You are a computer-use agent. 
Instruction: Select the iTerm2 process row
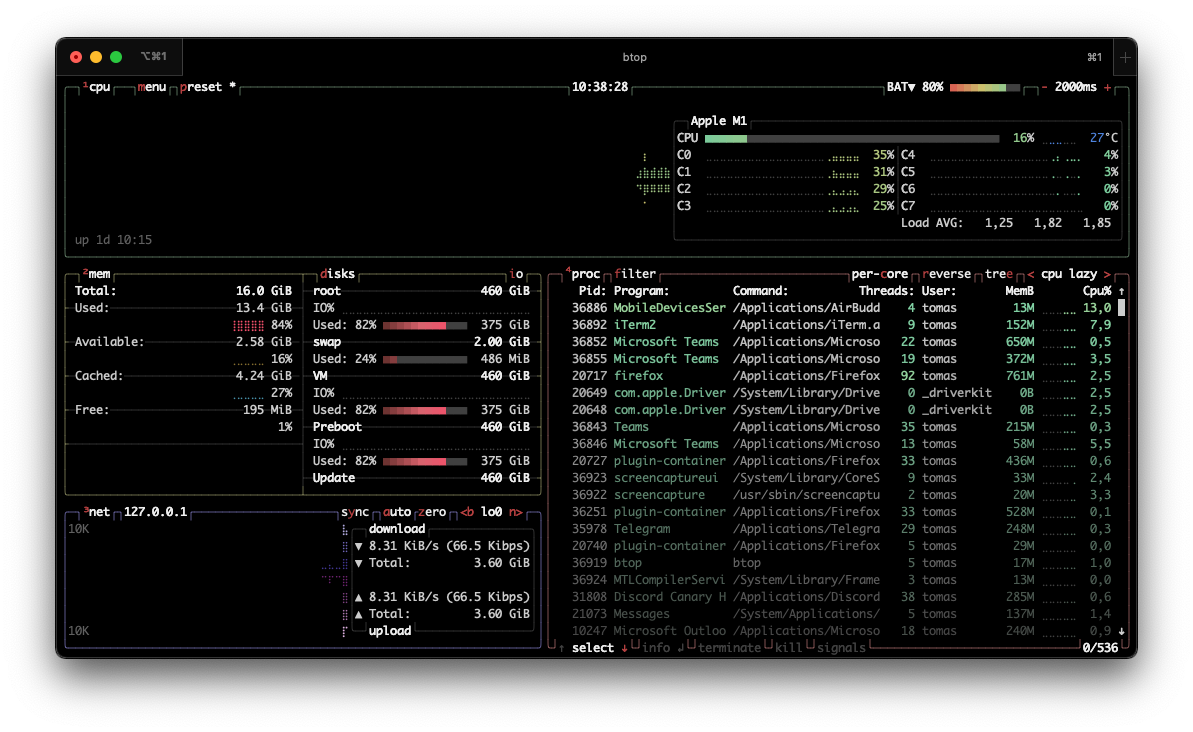pyautogui.click(x=841, y=325)
